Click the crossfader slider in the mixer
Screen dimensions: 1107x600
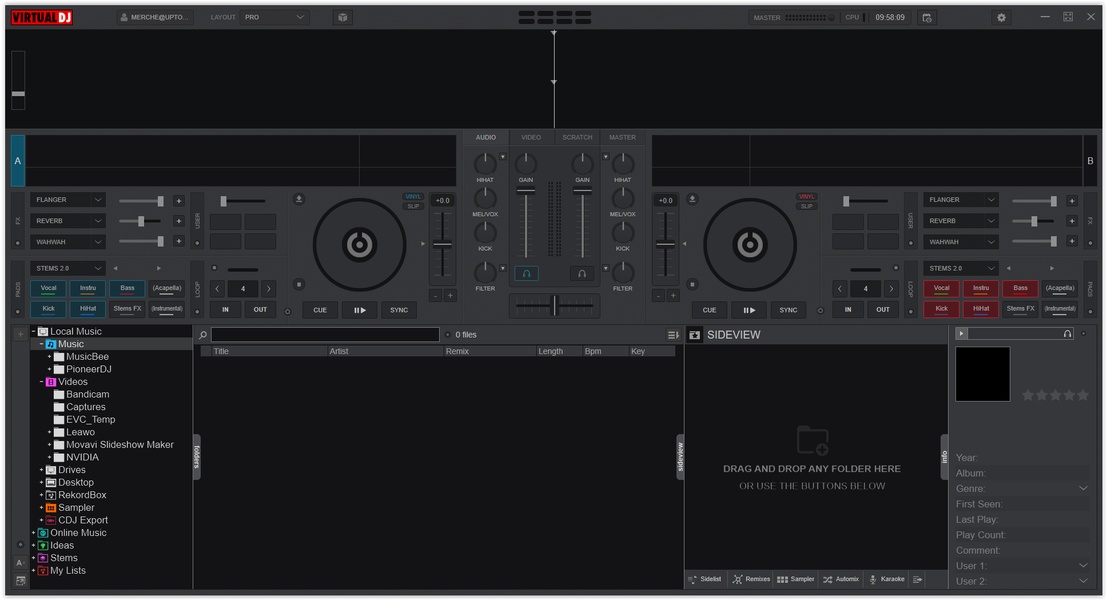click(x=554, y=306)
